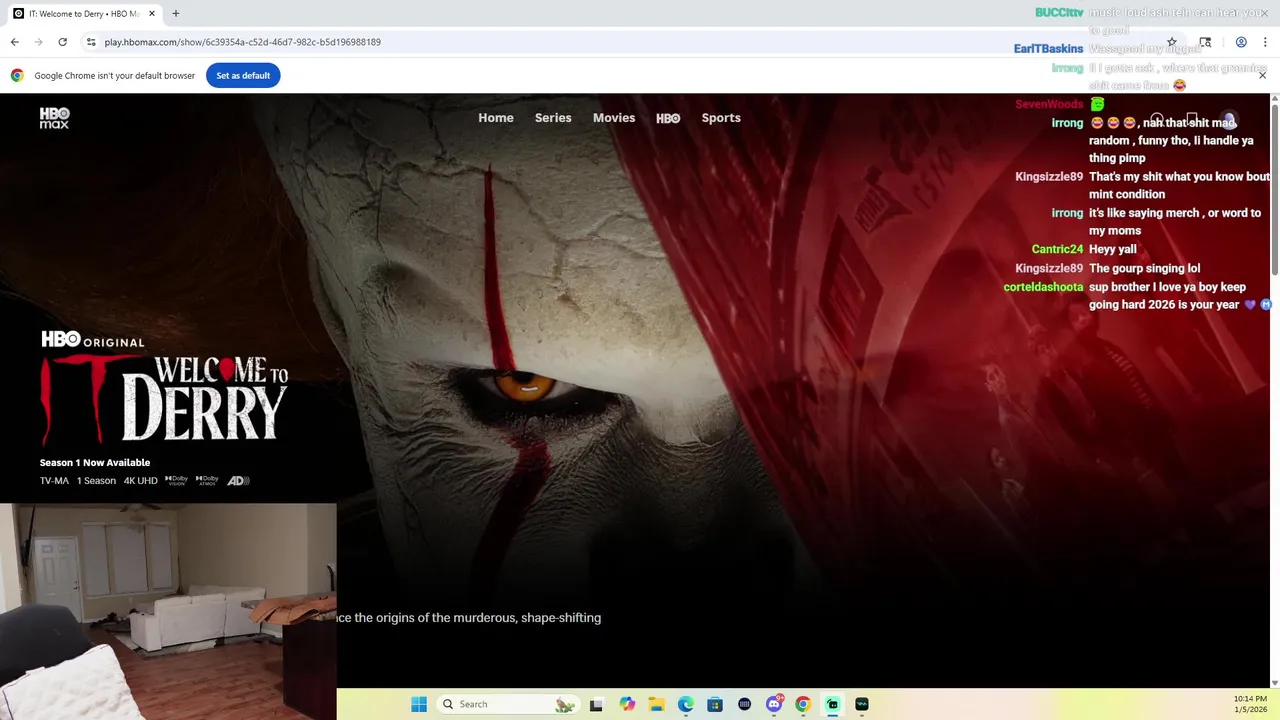Open Microsoft Store from the taskbar

pyautogui.click(x=715, y=704)
